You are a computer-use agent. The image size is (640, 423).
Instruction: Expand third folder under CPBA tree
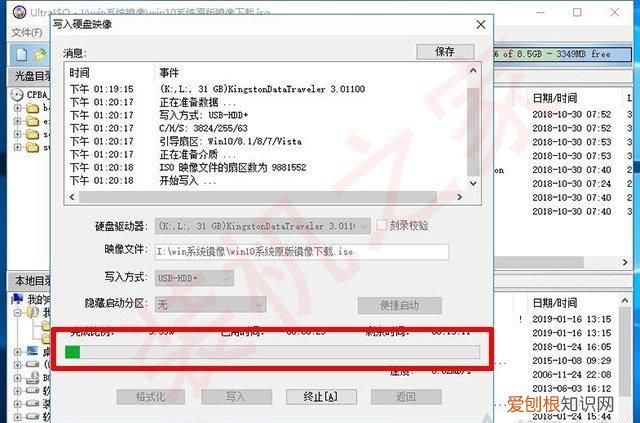click(17, 134)
